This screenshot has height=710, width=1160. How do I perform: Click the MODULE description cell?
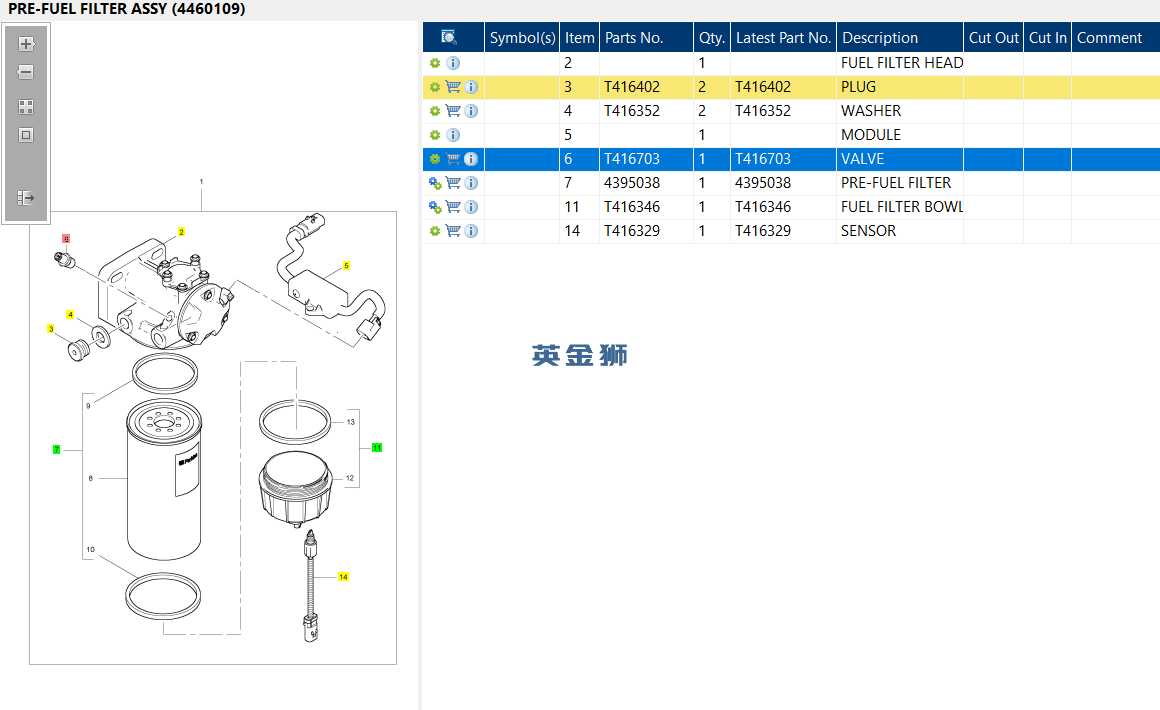point(900,135)
